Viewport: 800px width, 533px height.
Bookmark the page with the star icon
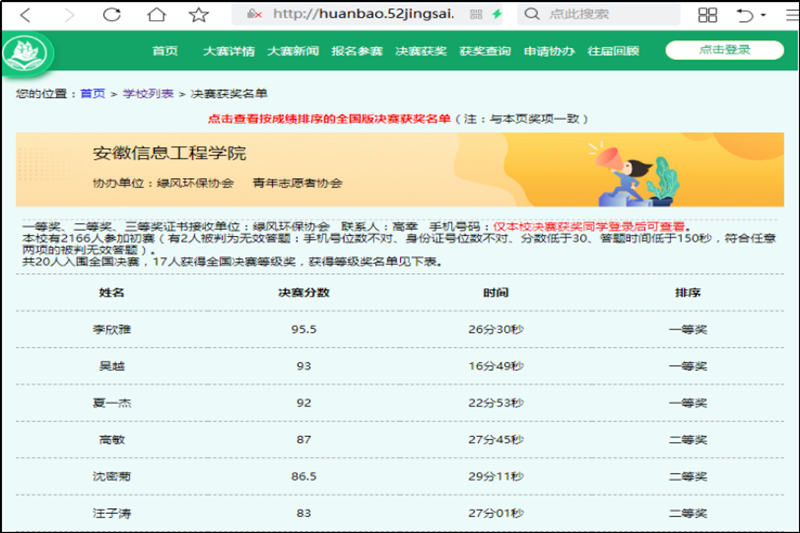(199, 15)
